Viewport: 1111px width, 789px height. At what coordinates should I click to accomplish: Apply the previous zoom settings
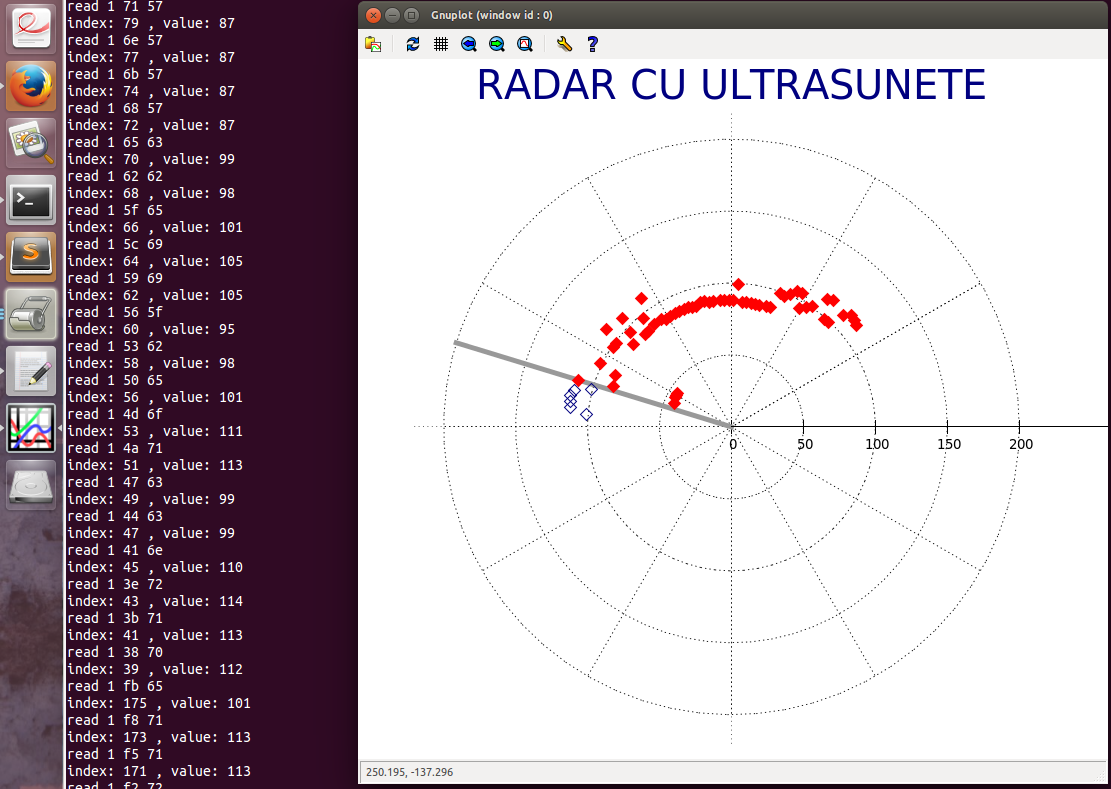coord(468,44)
